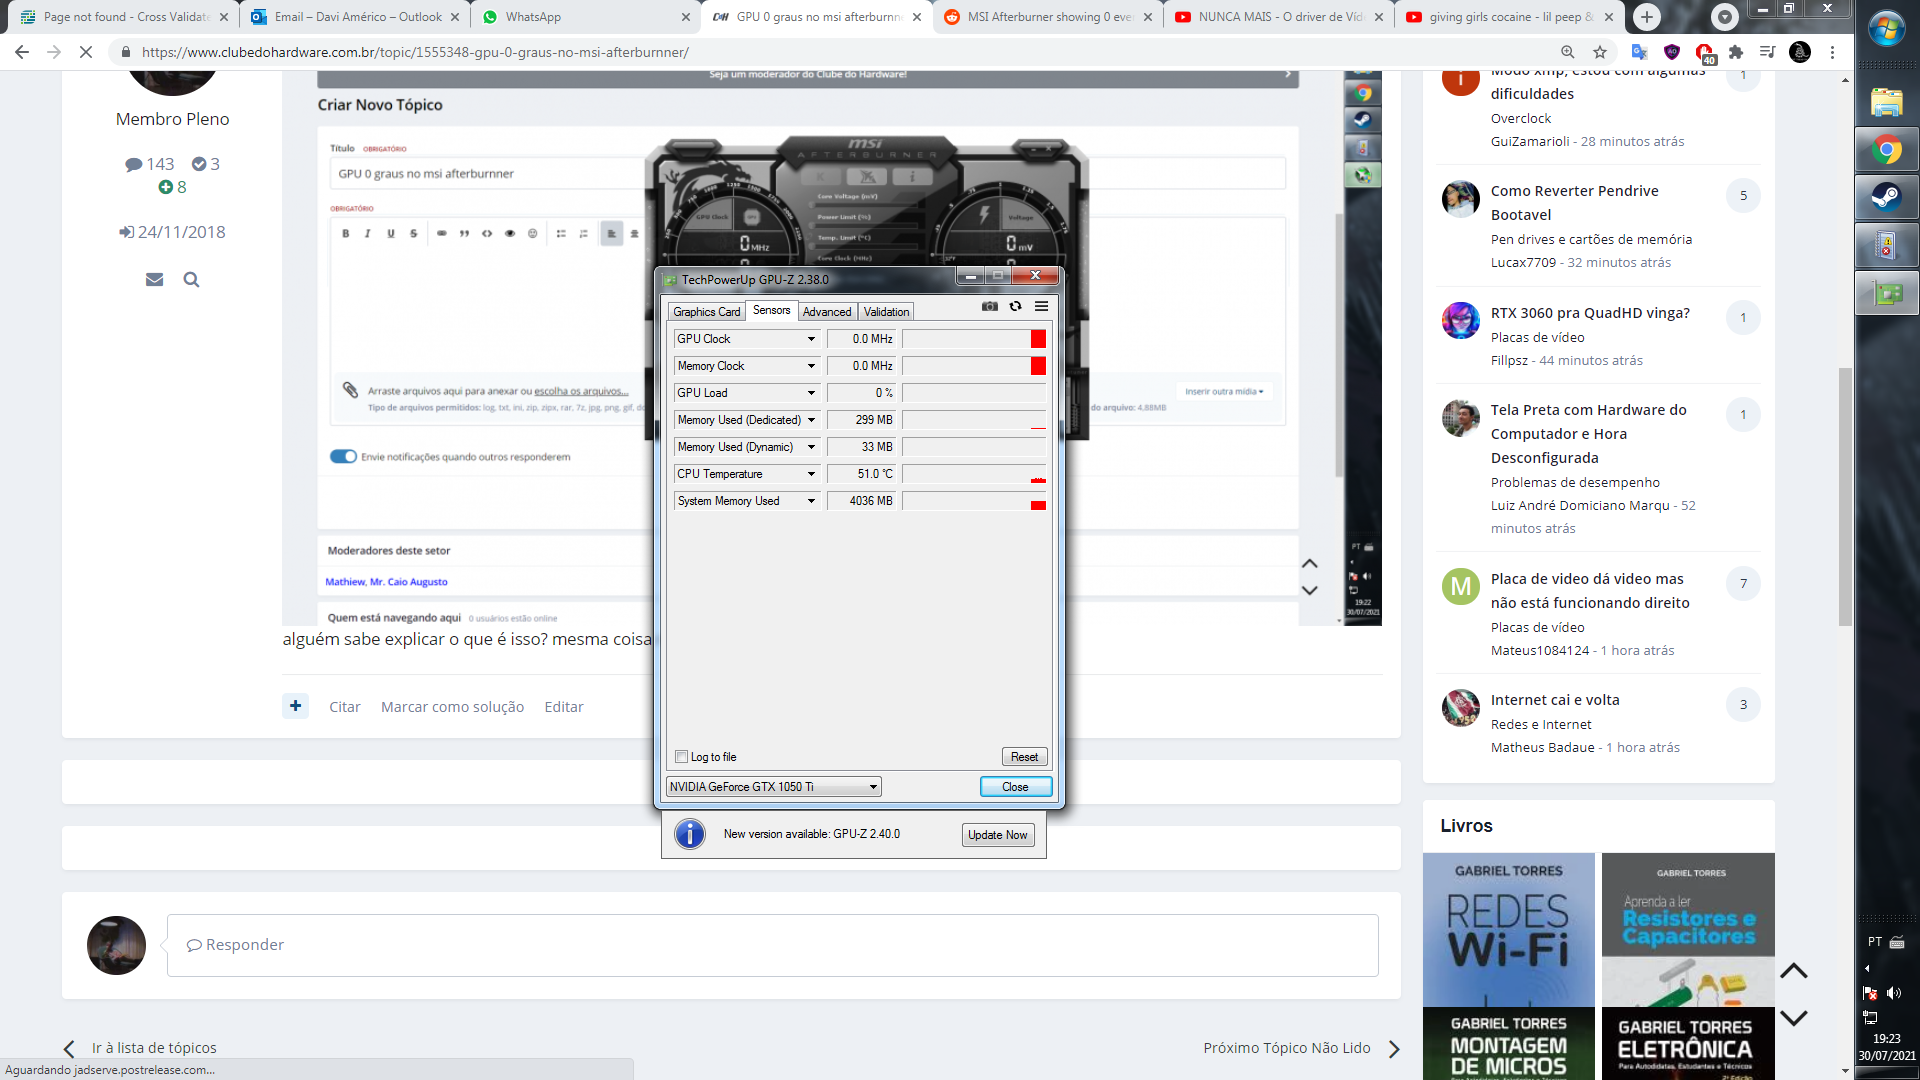Click the Update Now button

click(997, 835)
